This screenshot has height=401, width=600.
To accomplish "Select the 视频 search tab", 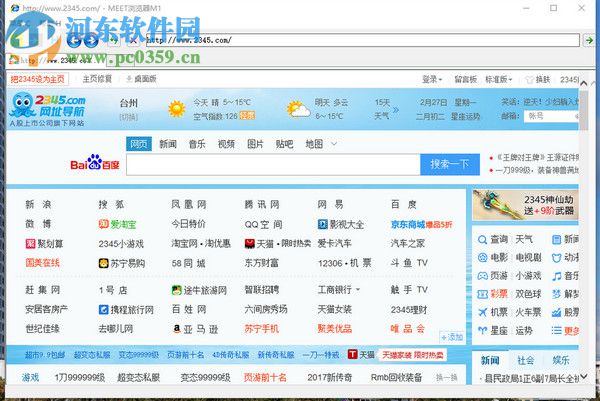I will pyautogui.click(x=226, y=144).
